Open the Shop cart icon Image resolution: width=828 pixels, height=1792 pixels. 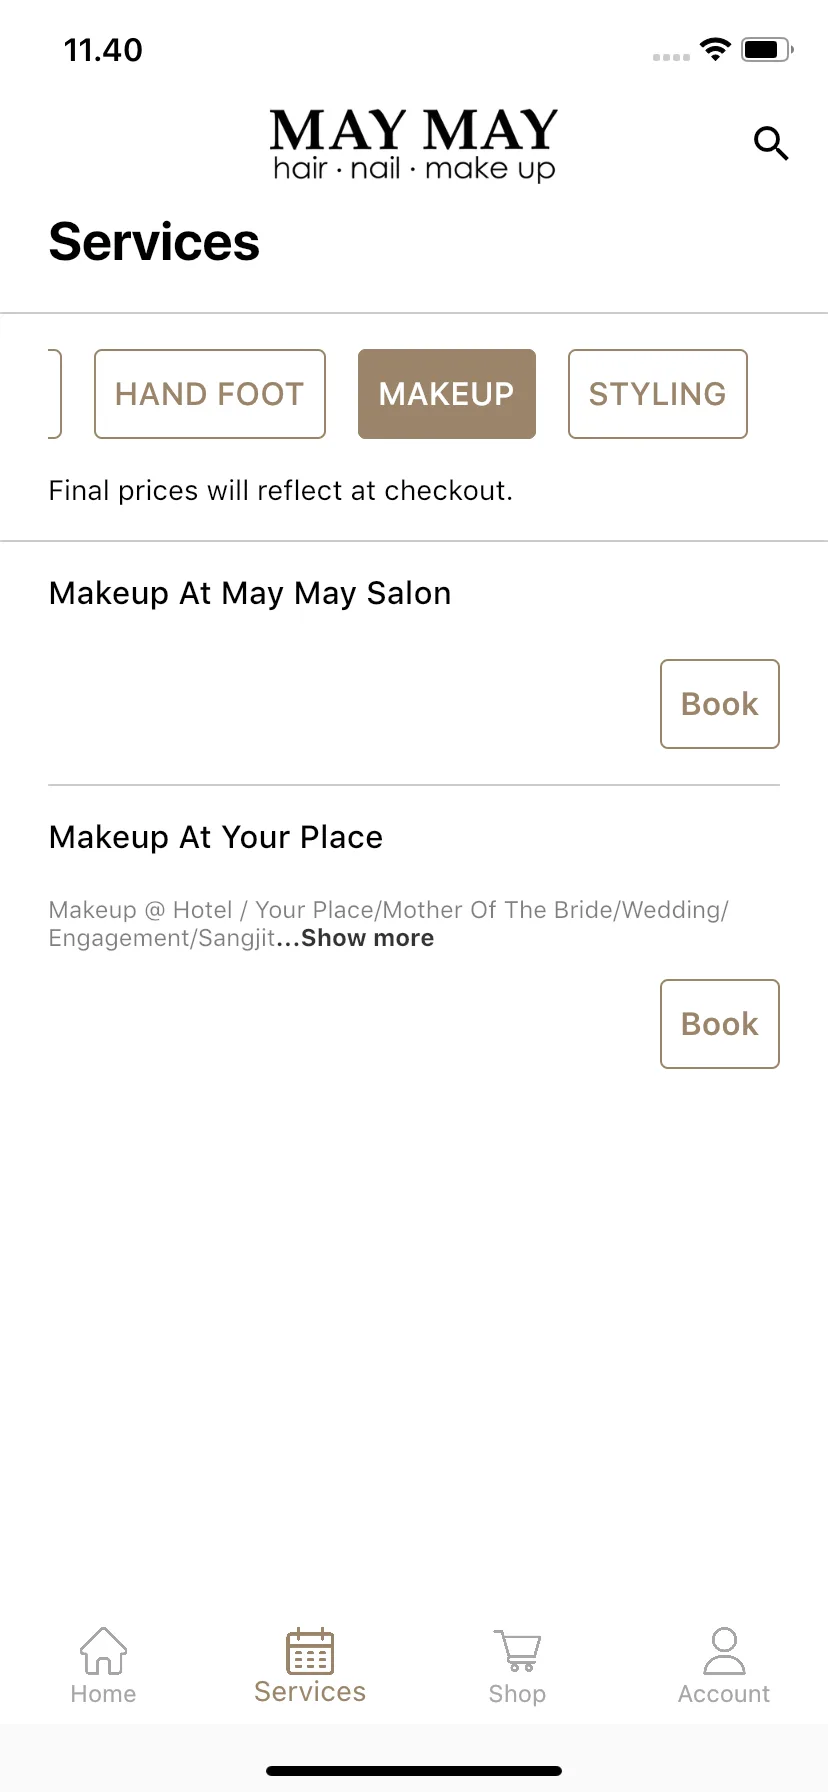[517, 1651]
